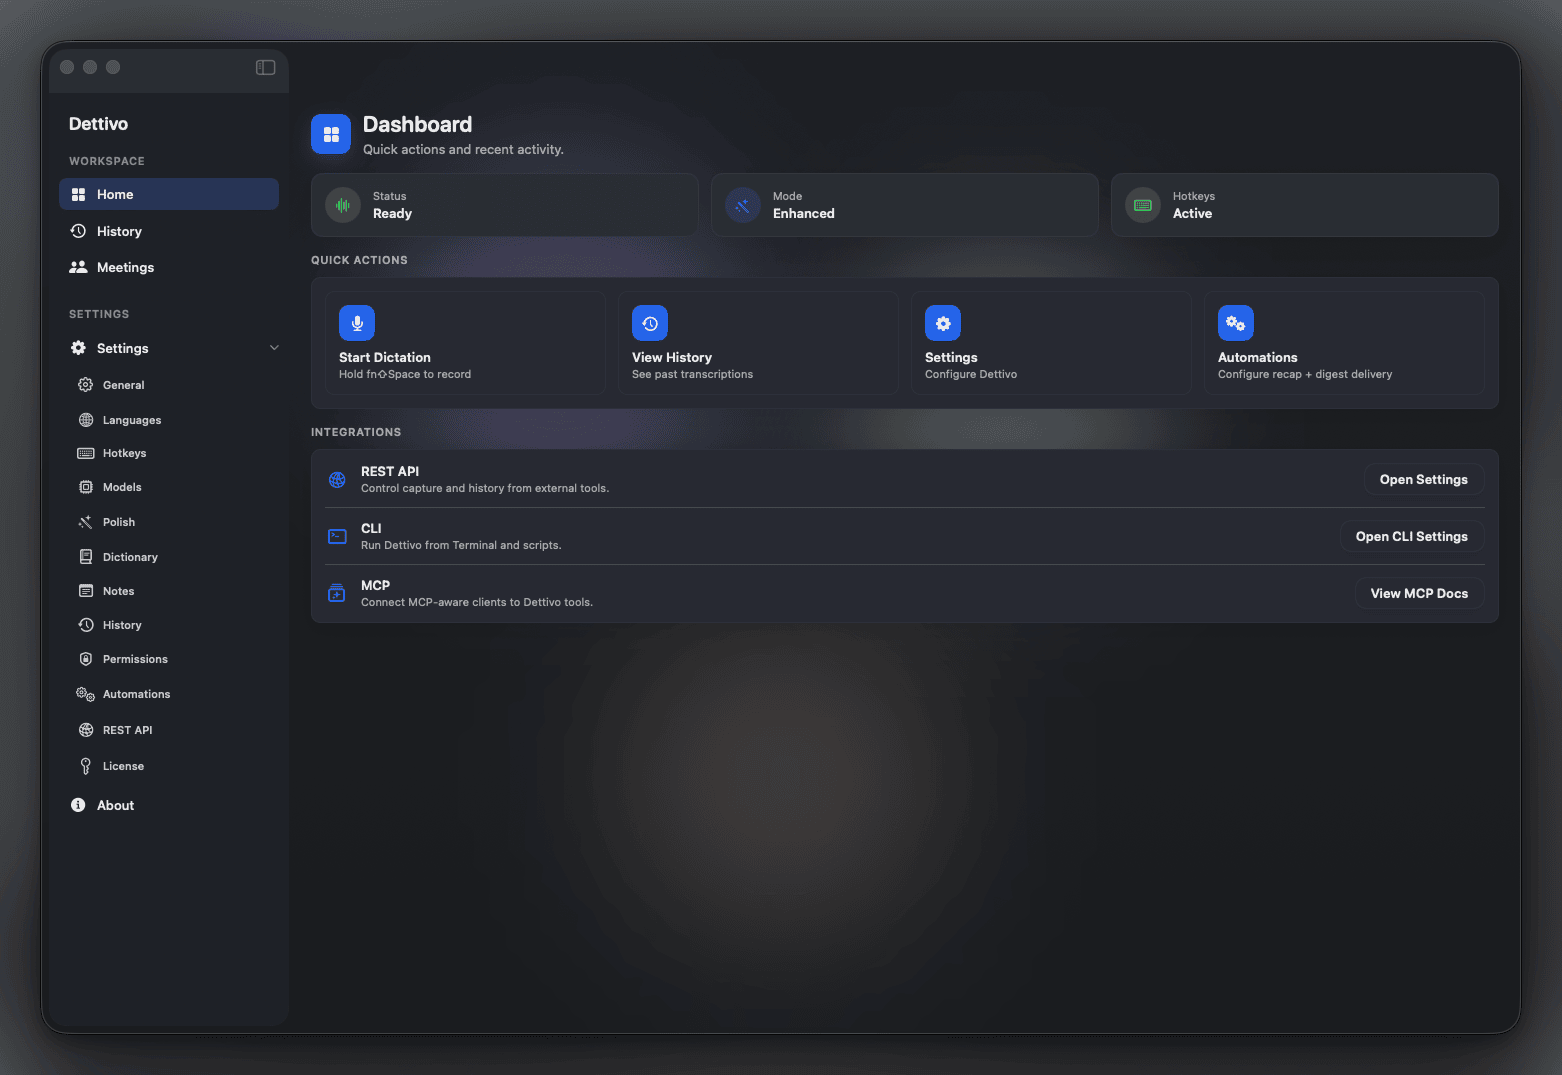Click Open Settings for REST API
This screenshot has height=1075, width=1562.
coord(1424,480)
